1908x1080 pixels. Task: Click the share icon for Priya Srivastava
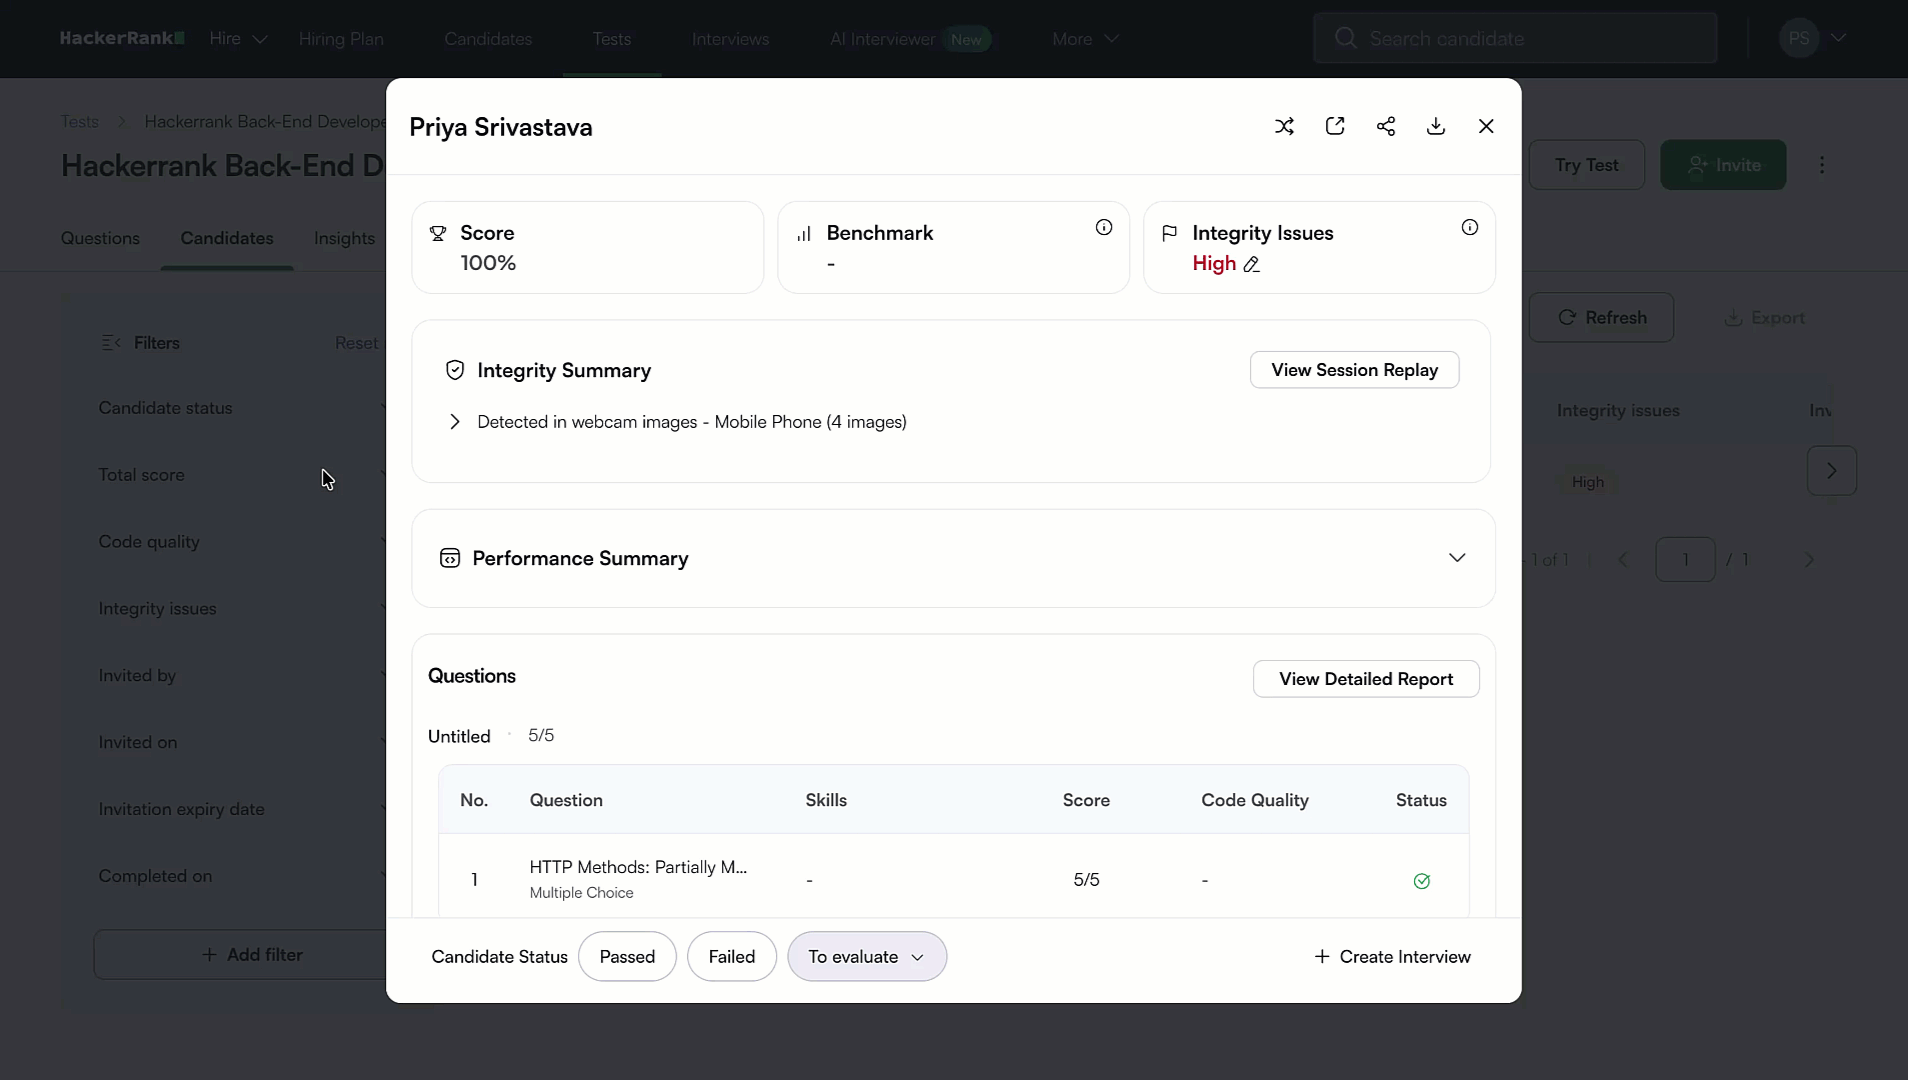1386,126
